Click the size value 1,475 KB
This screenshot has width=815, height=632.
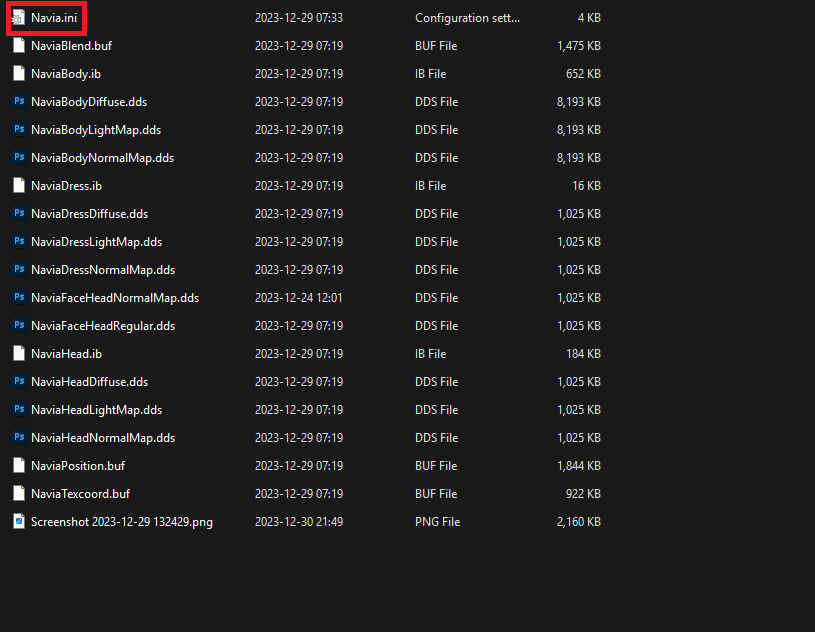point(579,46)
